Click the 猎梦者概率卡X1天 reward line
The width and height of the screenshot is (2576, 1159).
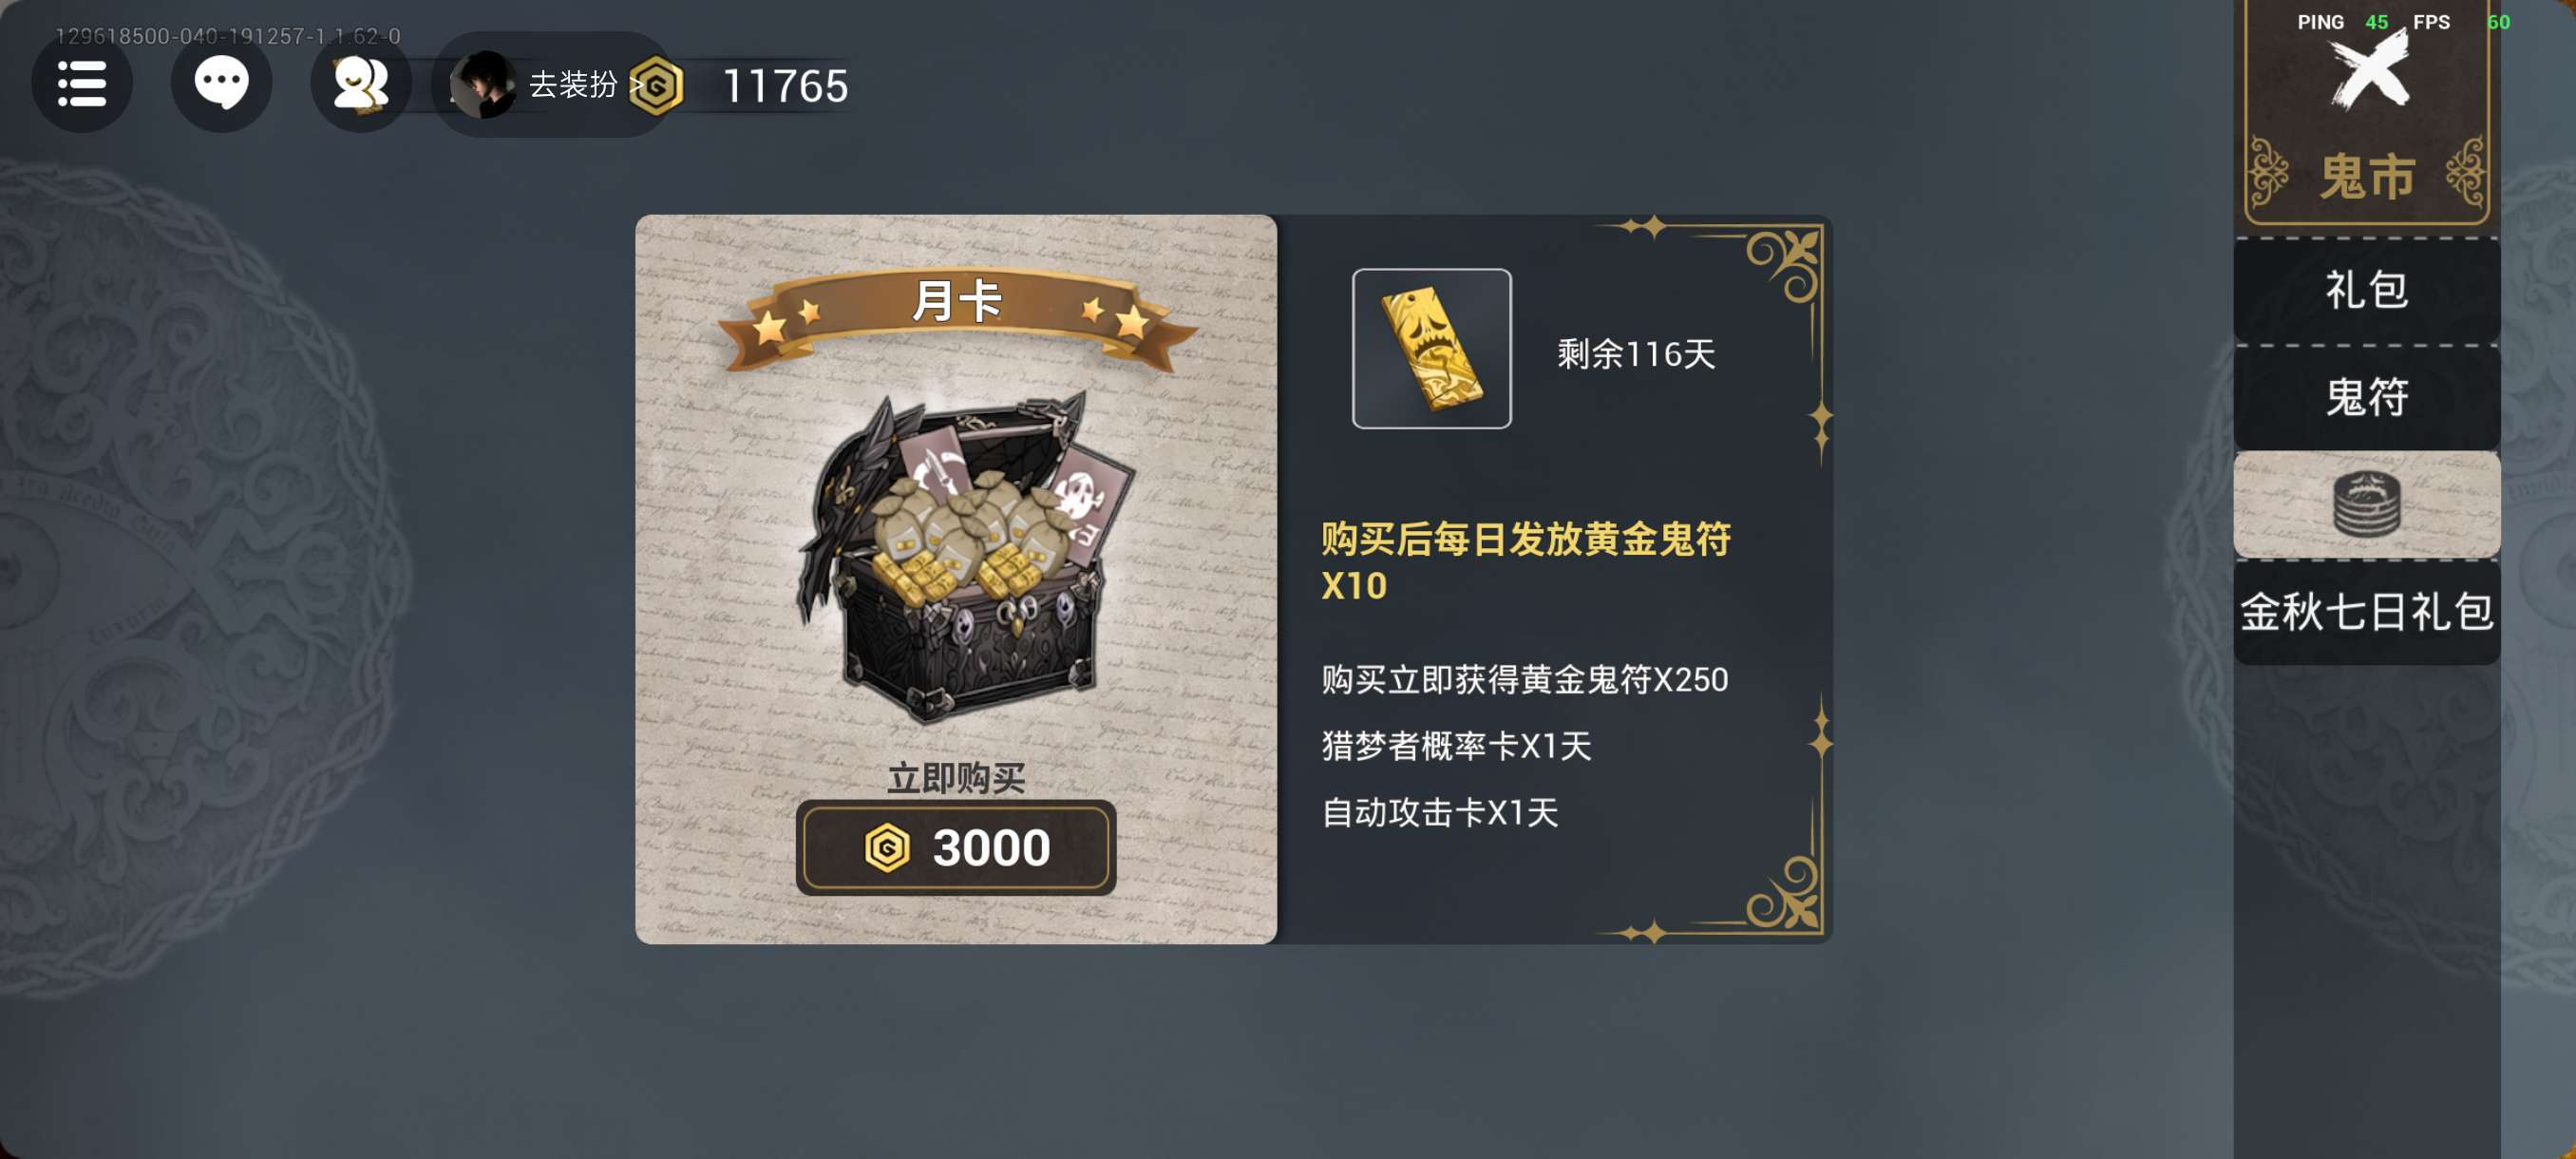(1456, 746)
